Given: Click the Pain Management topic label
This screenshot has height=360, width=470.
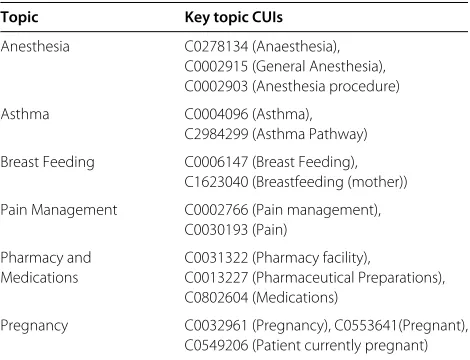Looking at the screenshot, I should coord(59,210).
